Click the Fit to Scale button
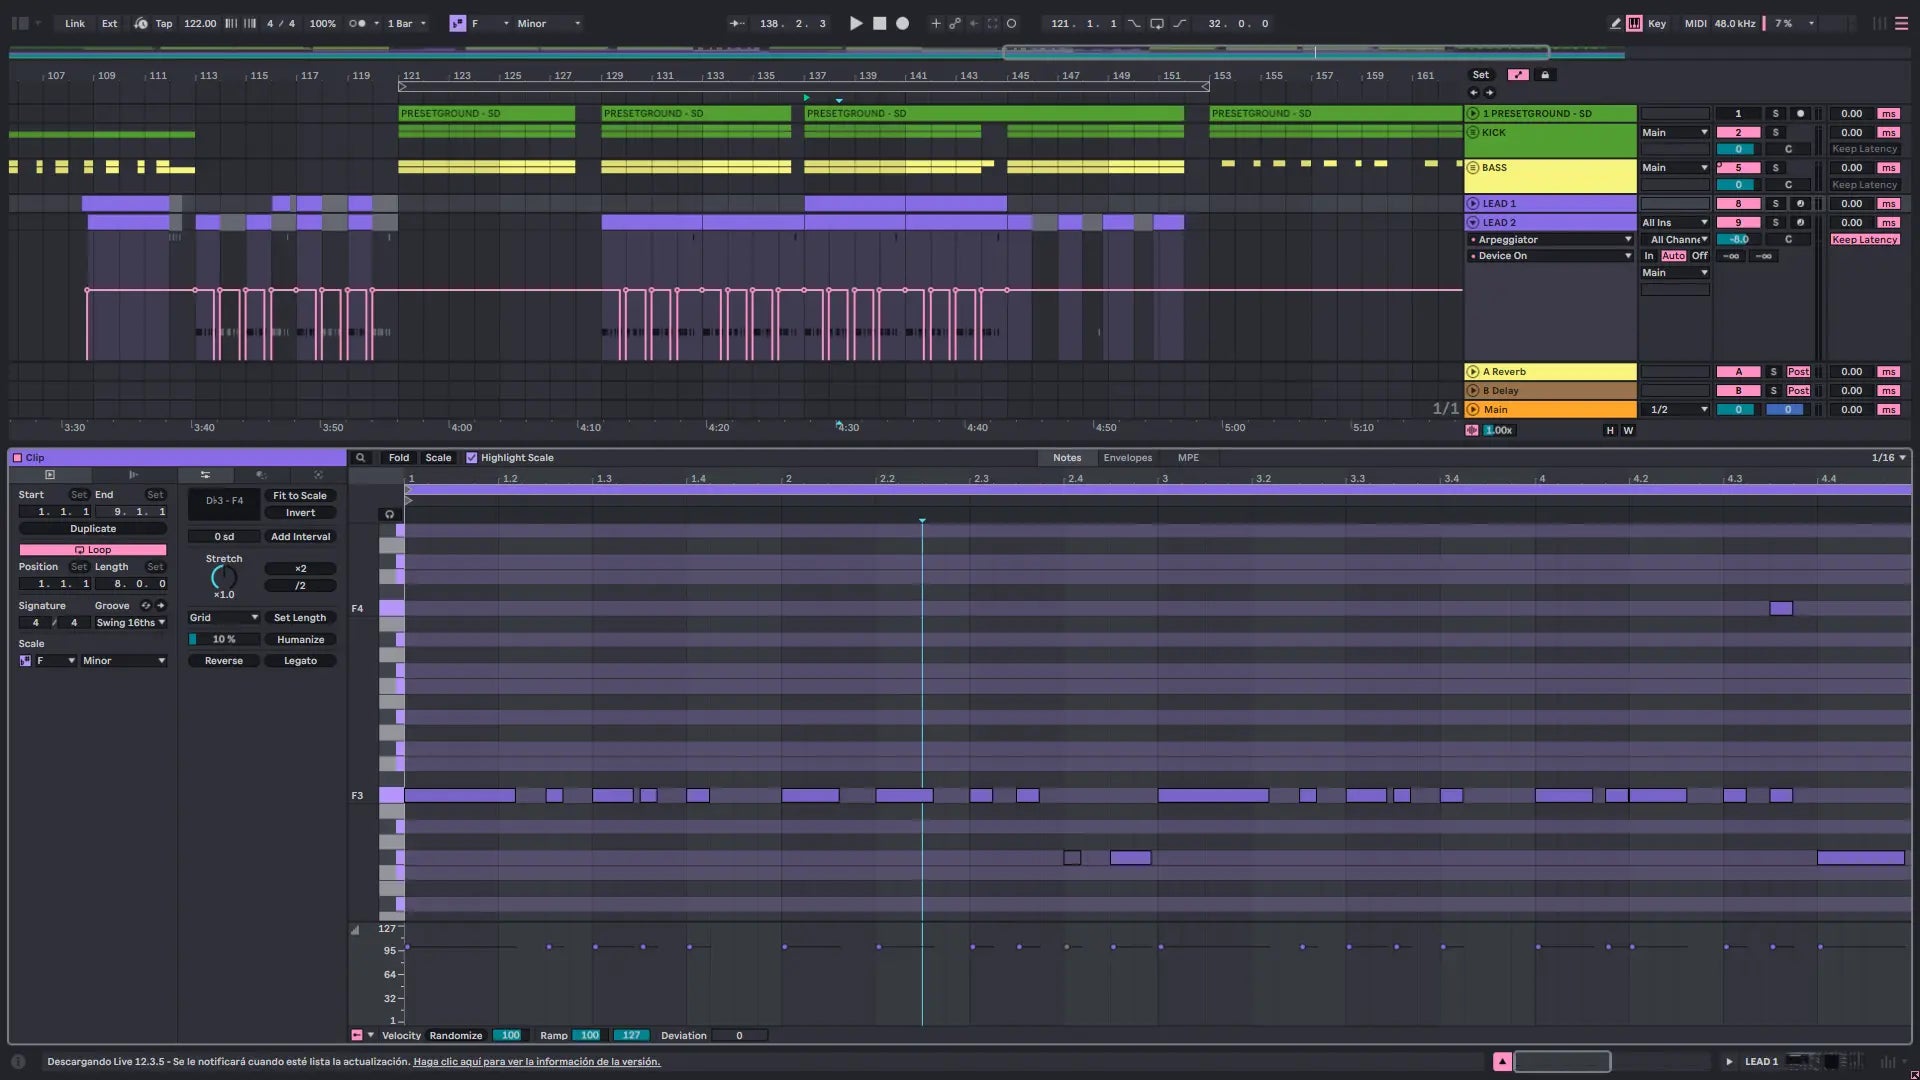Image resolution: width=1920 pixels, height=1080 pixels. coord(300,496)
